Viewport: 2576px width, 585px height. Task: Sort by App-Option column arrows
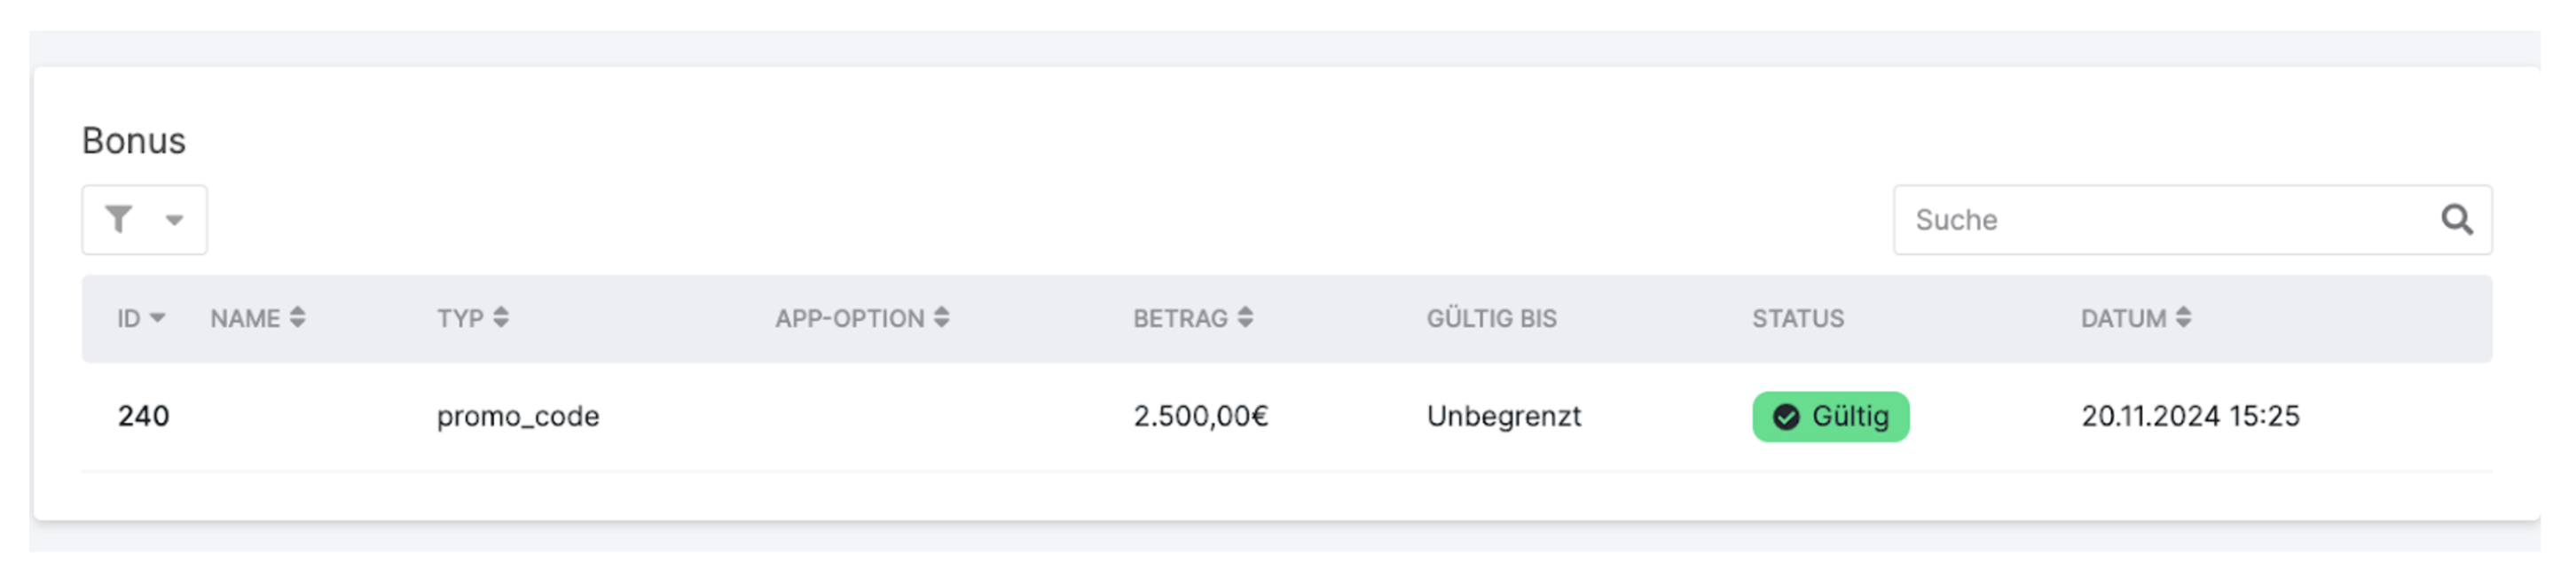(941, 318)
